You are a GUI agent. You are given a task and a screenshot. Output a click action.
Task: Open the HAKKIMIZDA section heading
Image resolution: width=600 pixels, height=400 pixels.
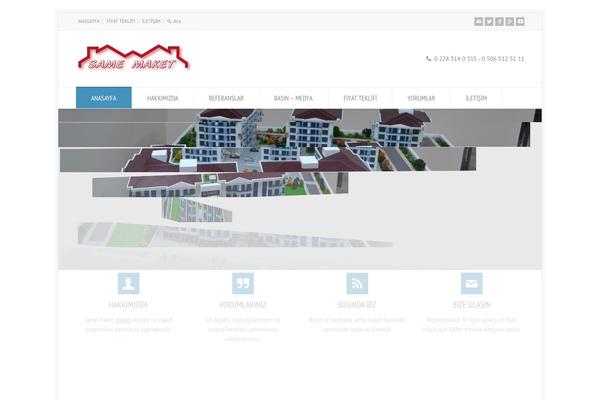128,305
